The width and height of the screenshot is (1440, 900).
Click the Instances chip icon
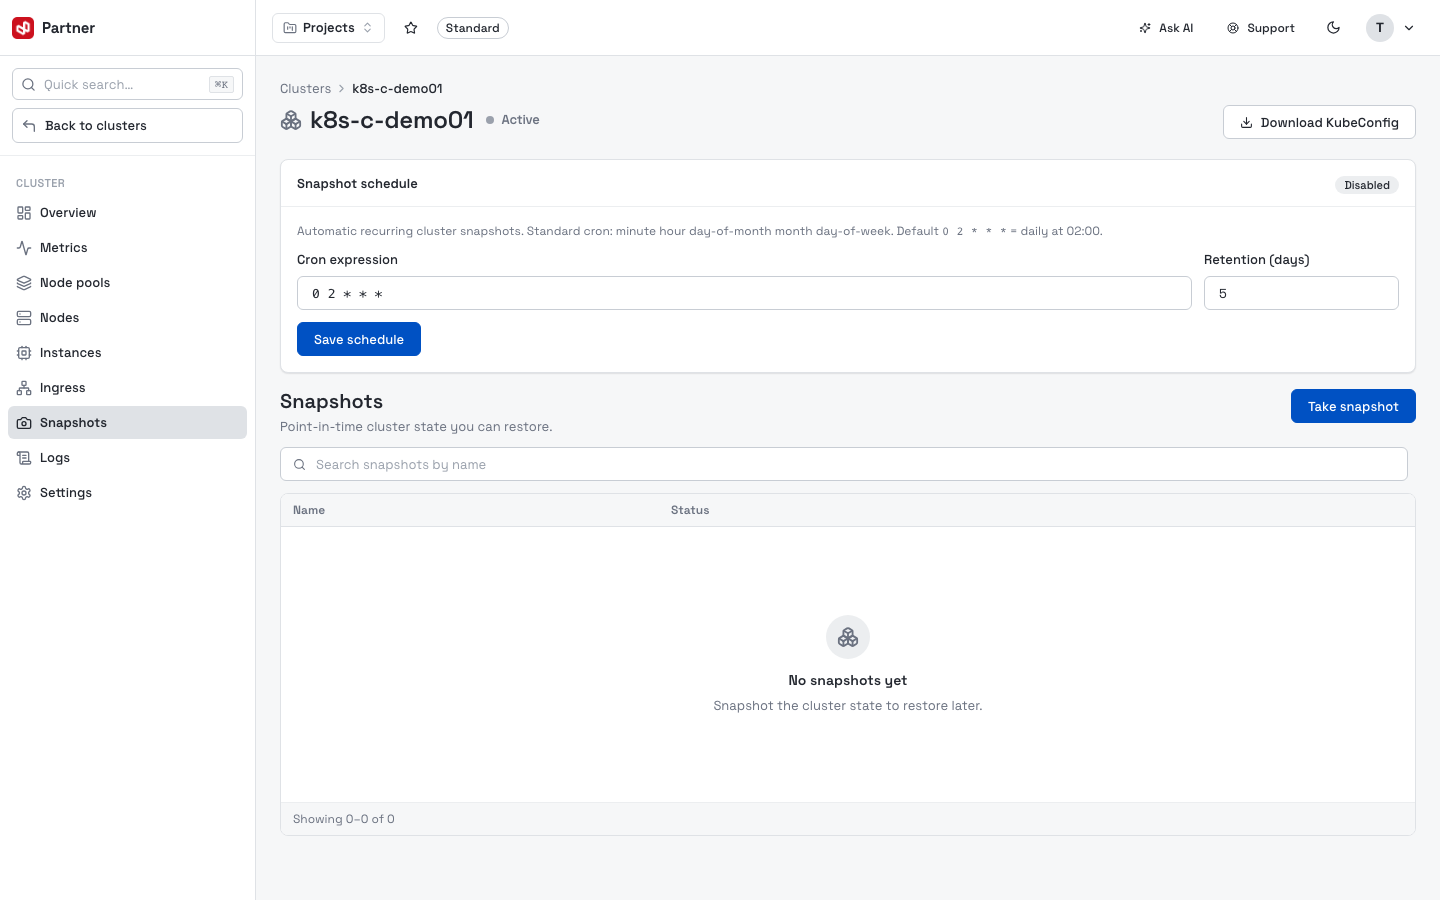(24, 353)
